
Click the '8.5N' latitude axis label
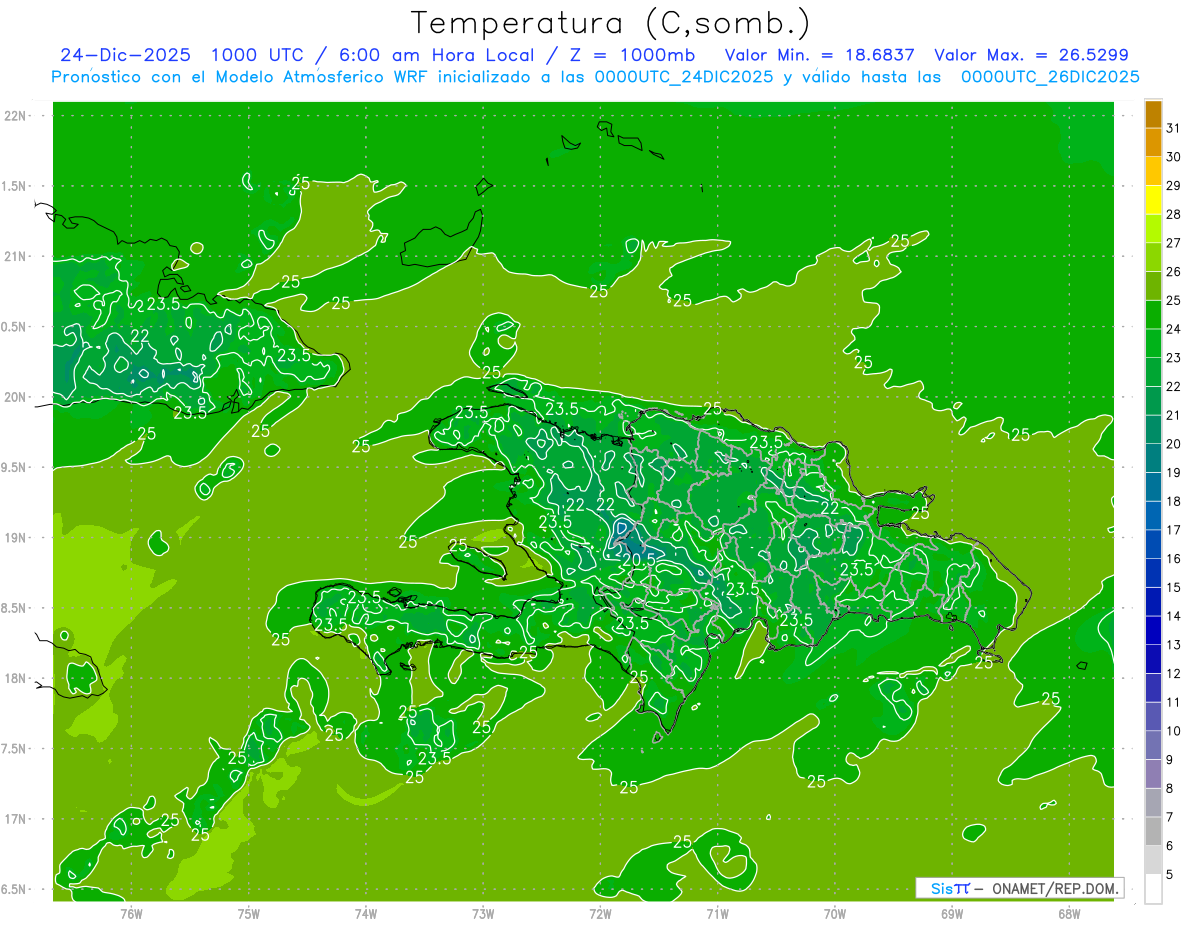[15, 608]
